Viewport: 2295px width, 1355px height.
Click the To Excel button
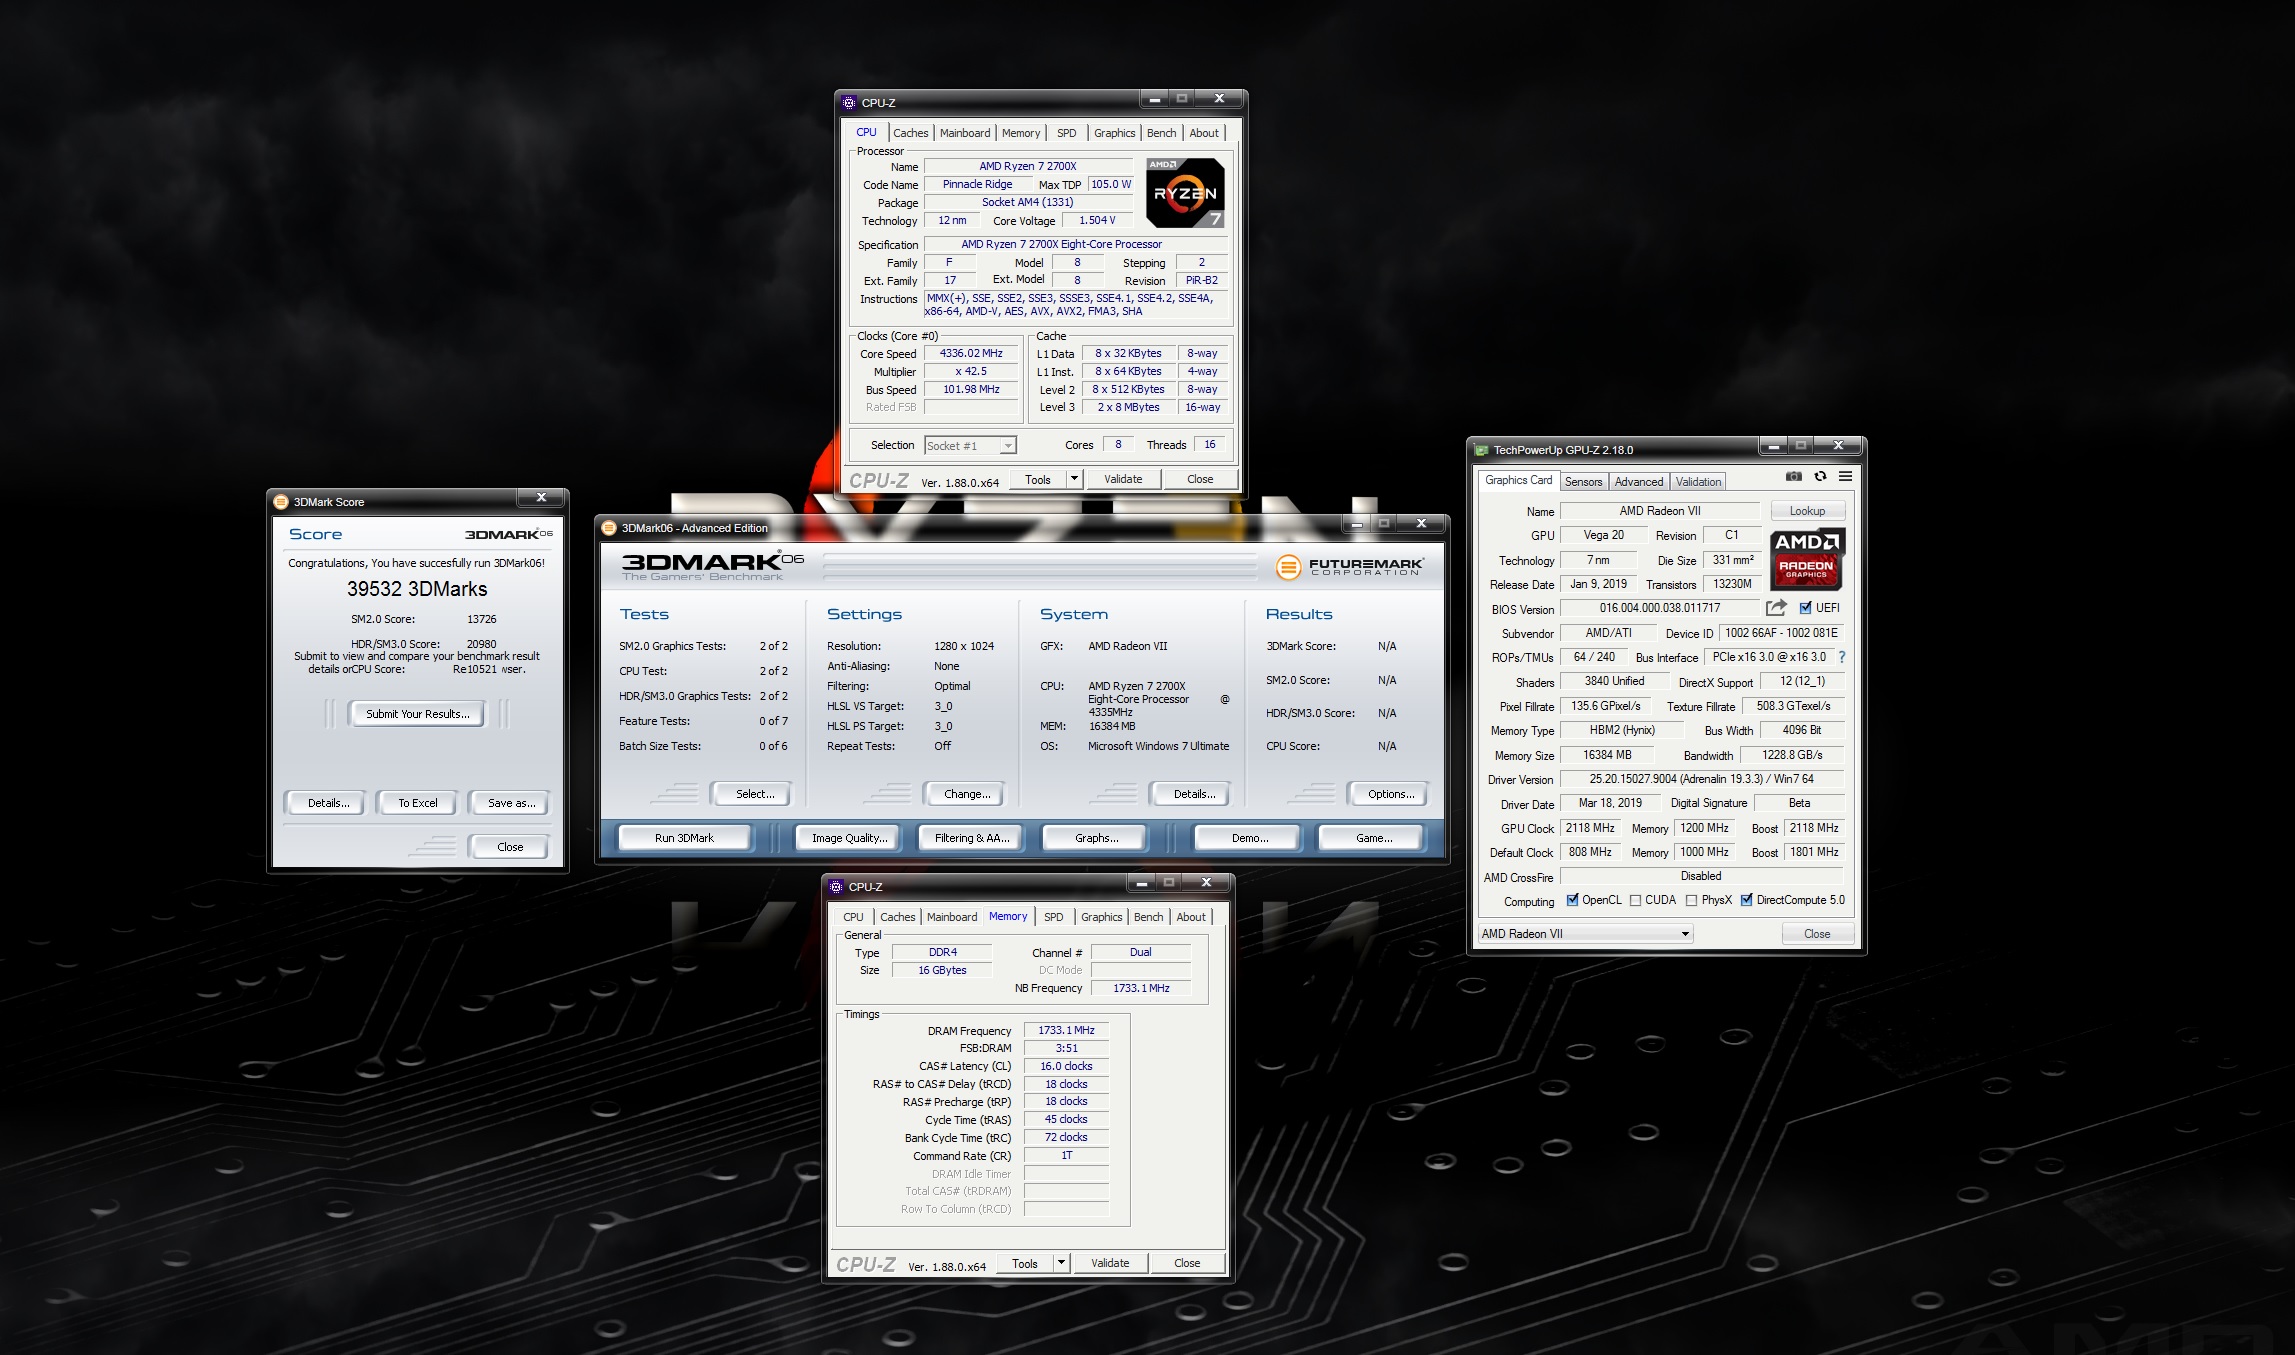417,803
